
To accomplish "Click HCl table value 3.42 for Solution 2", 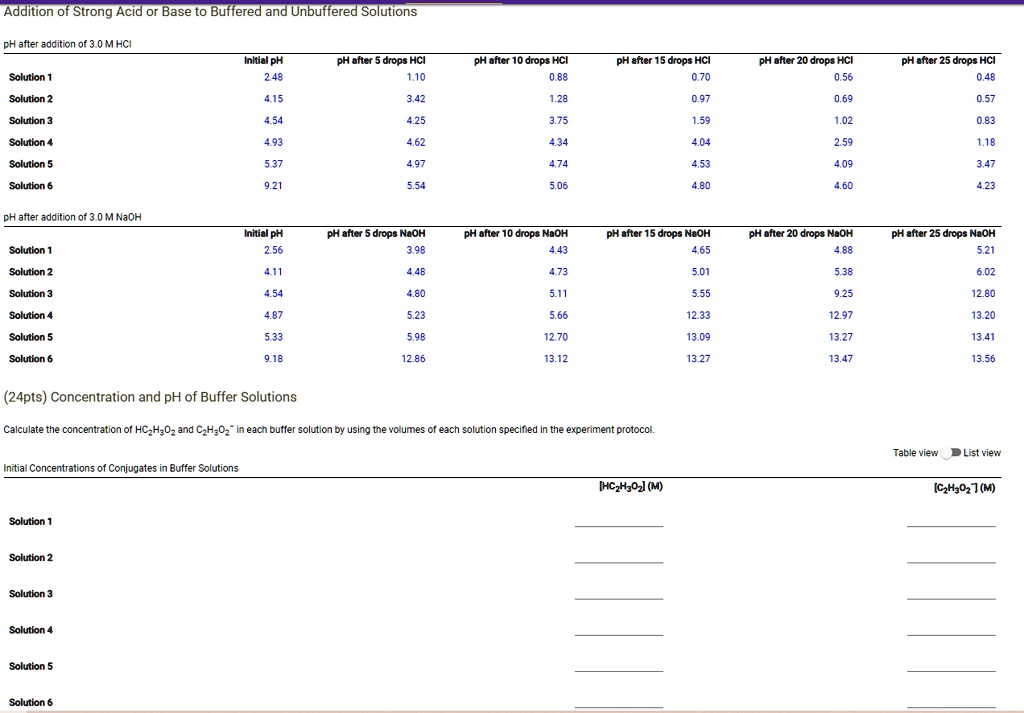I will coord(415,99).
